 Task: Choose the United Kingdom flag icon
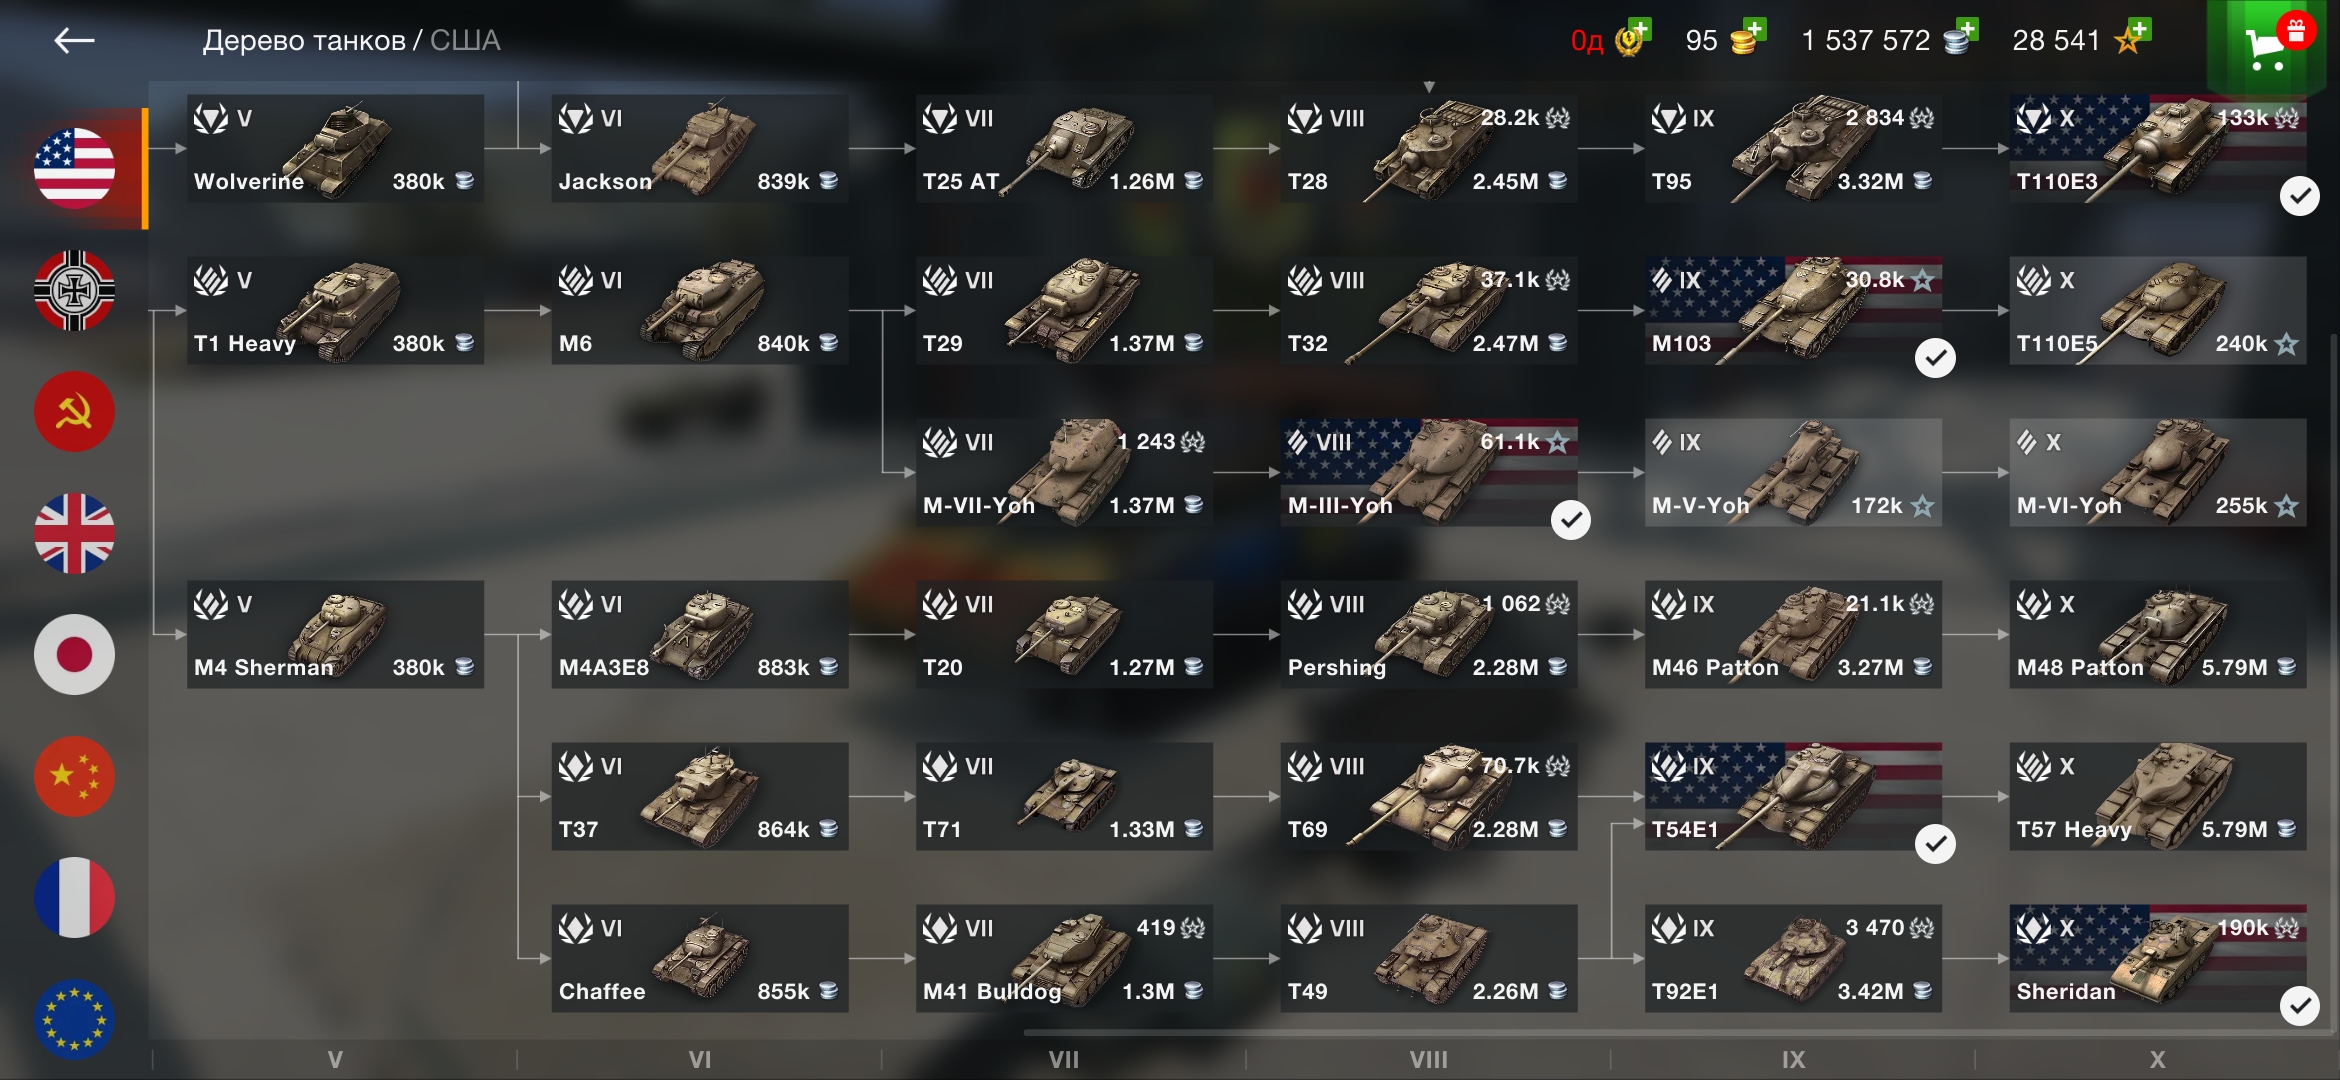tap(74, 533)
